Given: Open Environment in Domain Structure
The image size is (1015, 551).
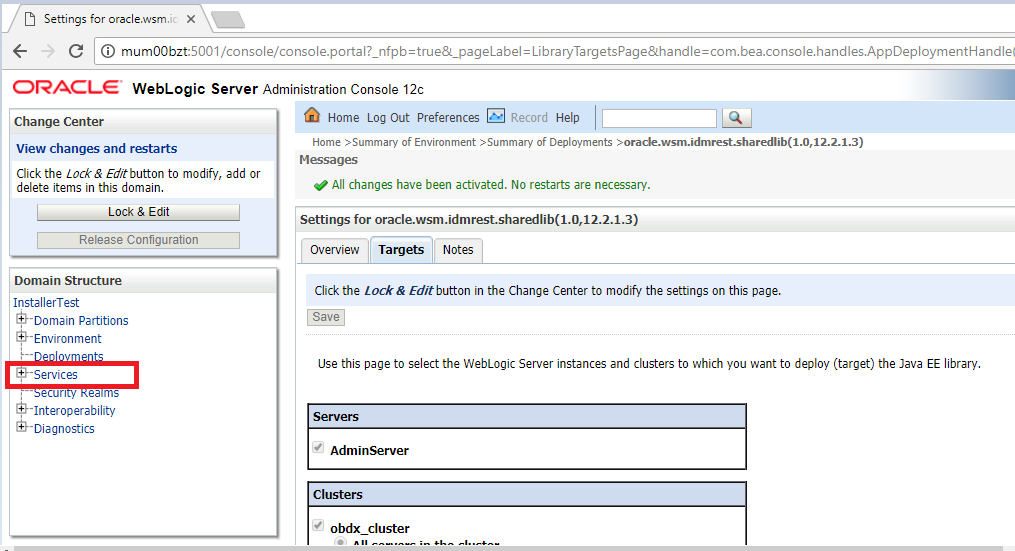Looking at the screenshot, I should point(67,339).
